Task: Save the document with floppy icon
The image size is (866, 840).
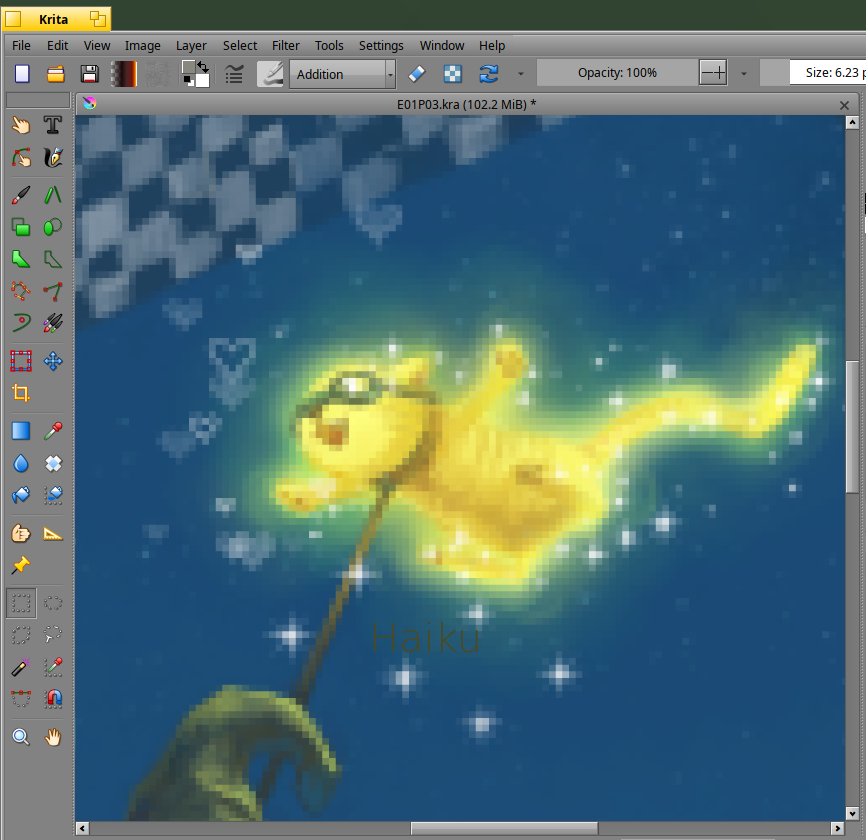Action: pos(89,73)
